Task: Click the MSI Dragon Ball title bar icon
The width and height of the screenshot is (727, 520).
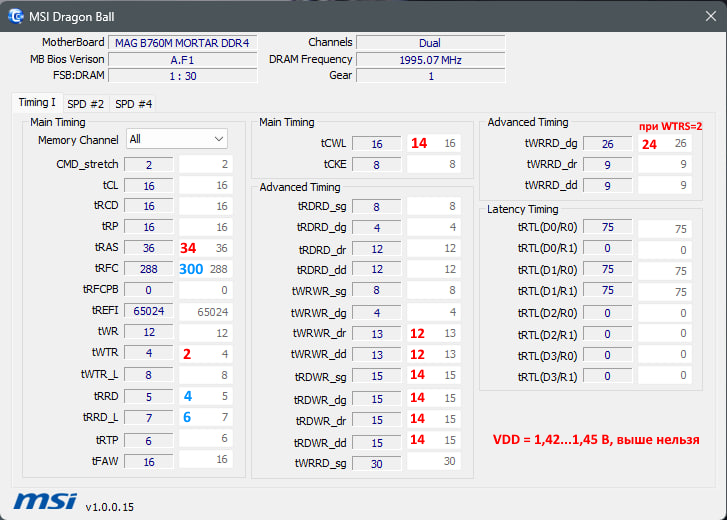Action: 16,16
